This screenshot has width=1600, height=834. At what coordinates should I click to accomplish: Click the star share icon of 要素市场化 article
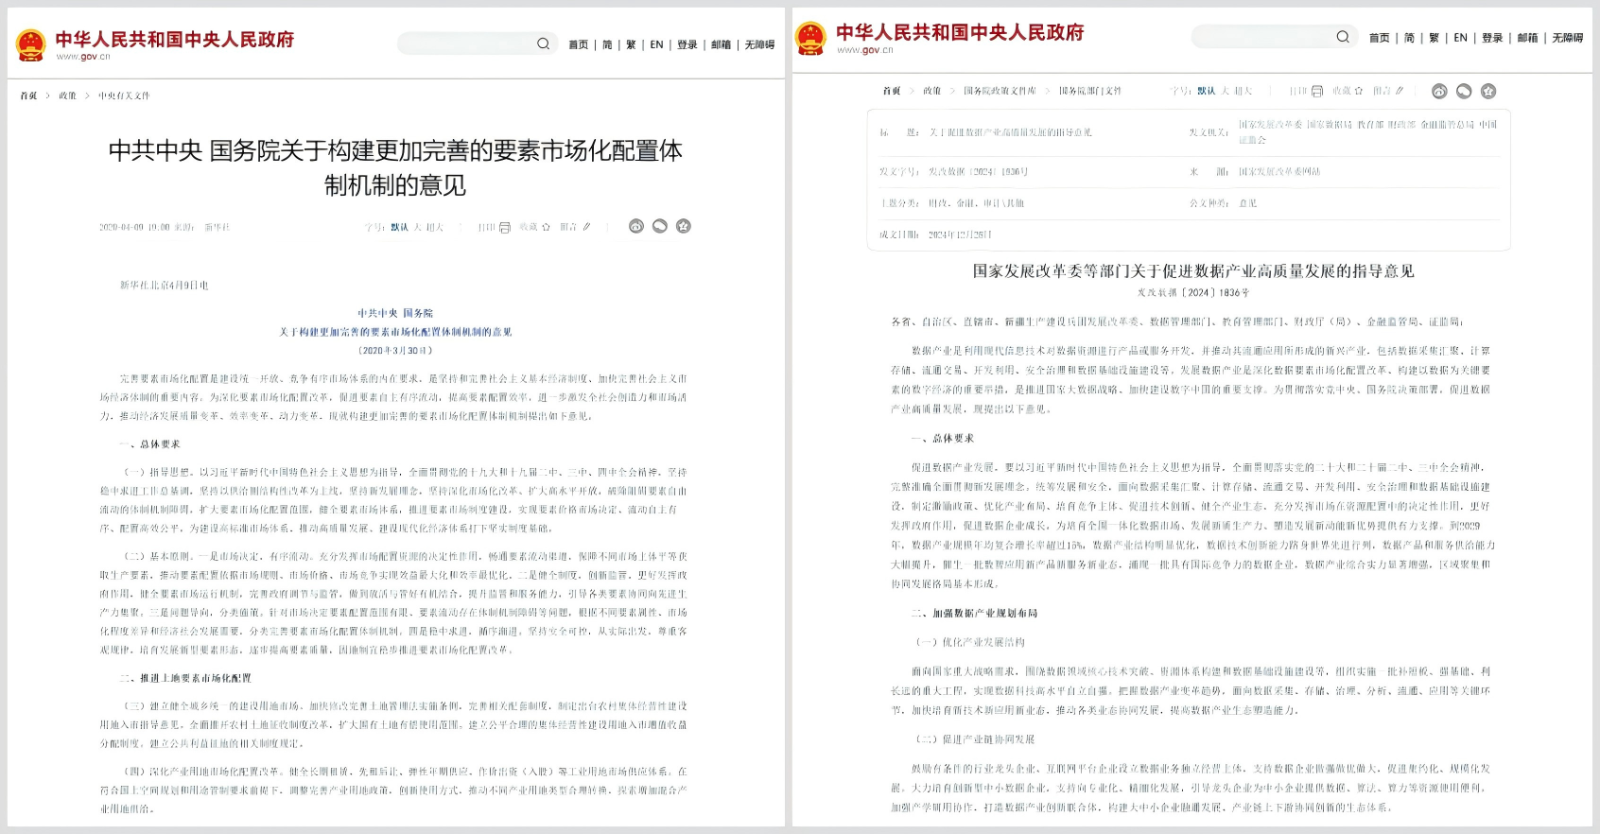[684, 226]
